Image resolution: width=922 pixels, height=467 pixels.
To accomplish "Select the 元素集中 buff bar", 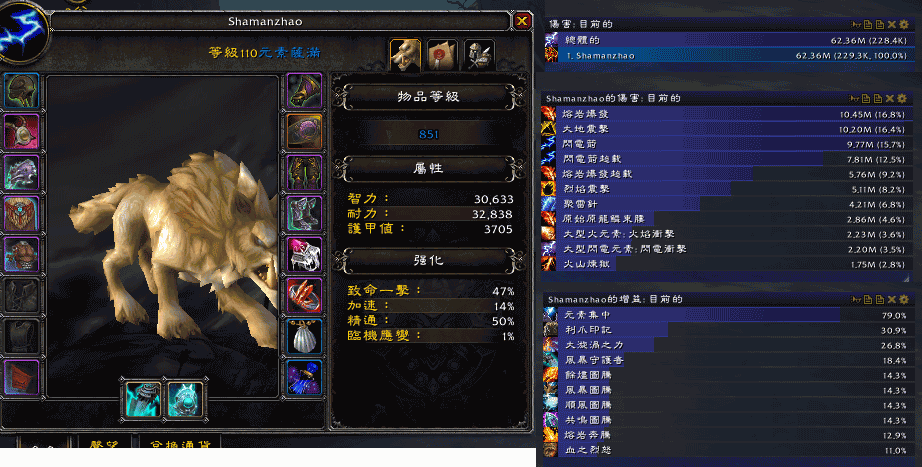I will [726, 315].
